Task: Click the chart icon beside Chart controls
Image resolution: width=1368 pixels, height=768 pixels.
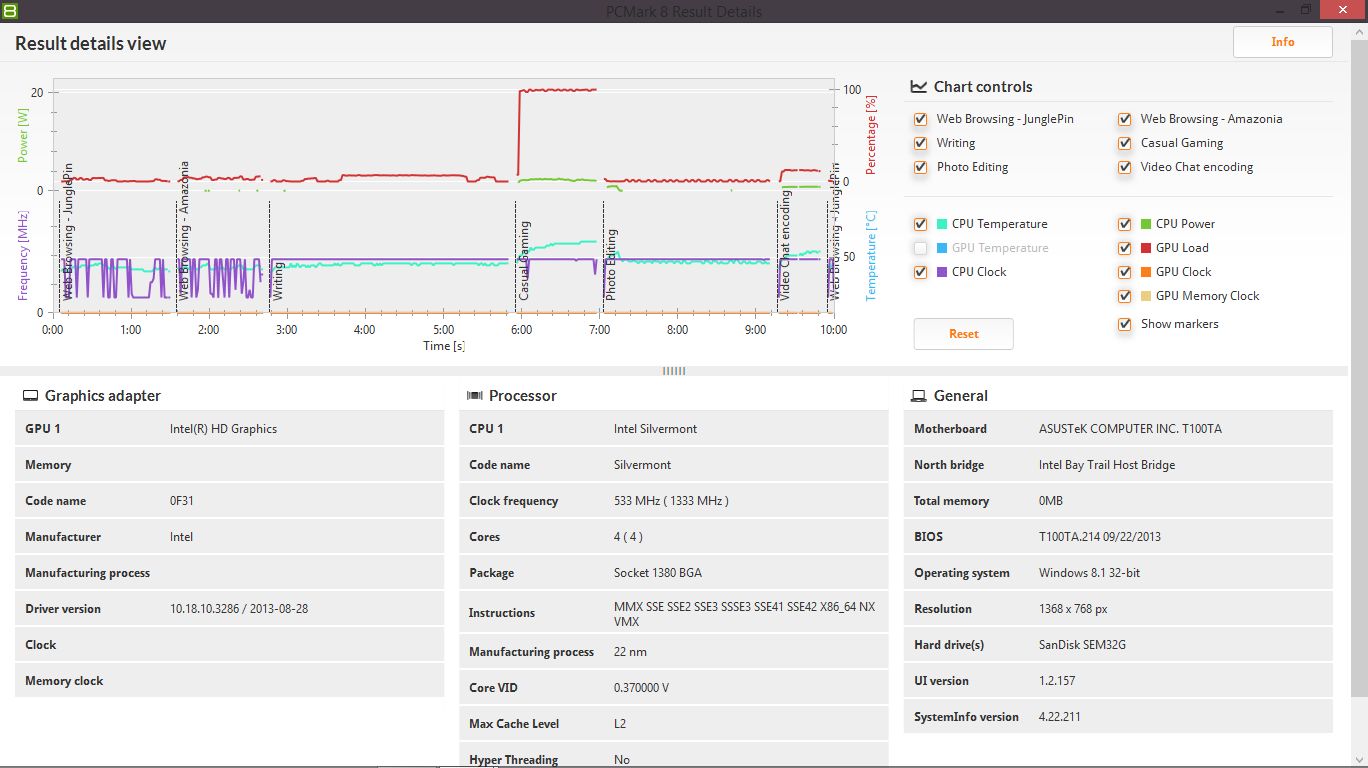Action: coord(919,87)
